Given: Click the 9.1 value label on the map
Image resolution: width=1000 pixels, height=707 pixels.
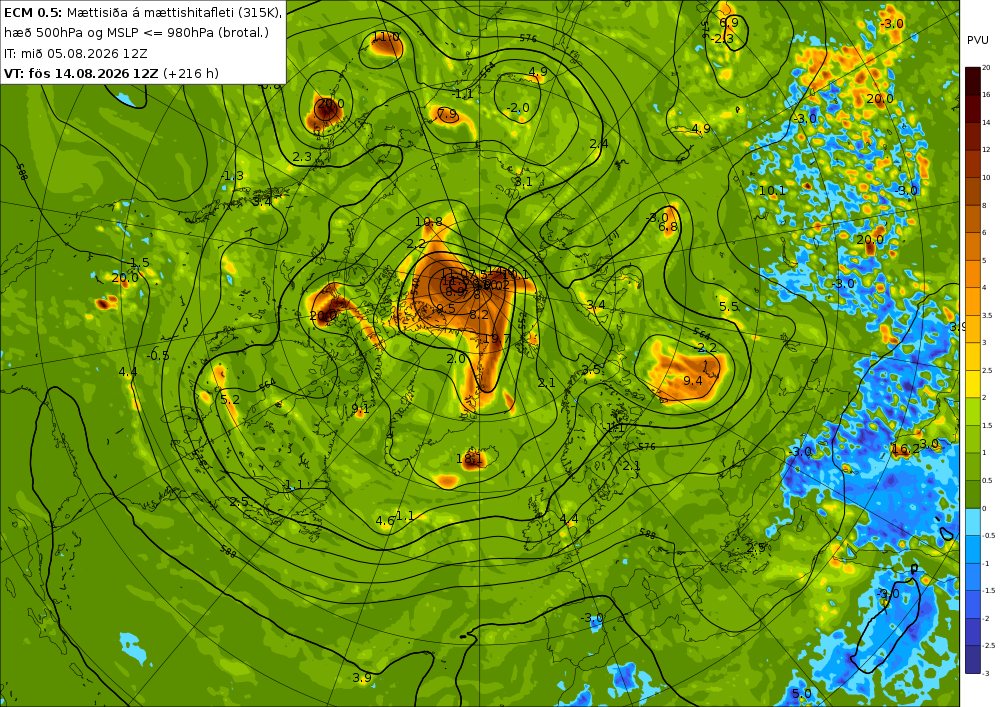Looking at the screenshot, I should pos(360,409).
